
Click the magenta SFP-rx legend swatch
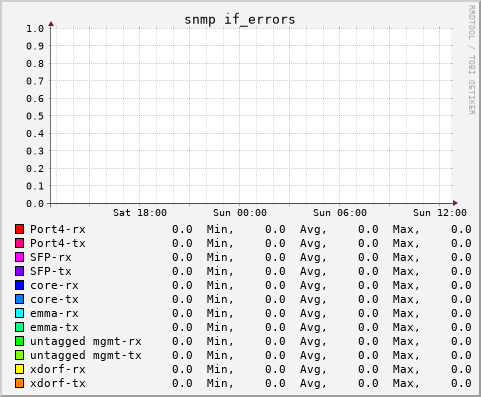click(x=19, y=257)
